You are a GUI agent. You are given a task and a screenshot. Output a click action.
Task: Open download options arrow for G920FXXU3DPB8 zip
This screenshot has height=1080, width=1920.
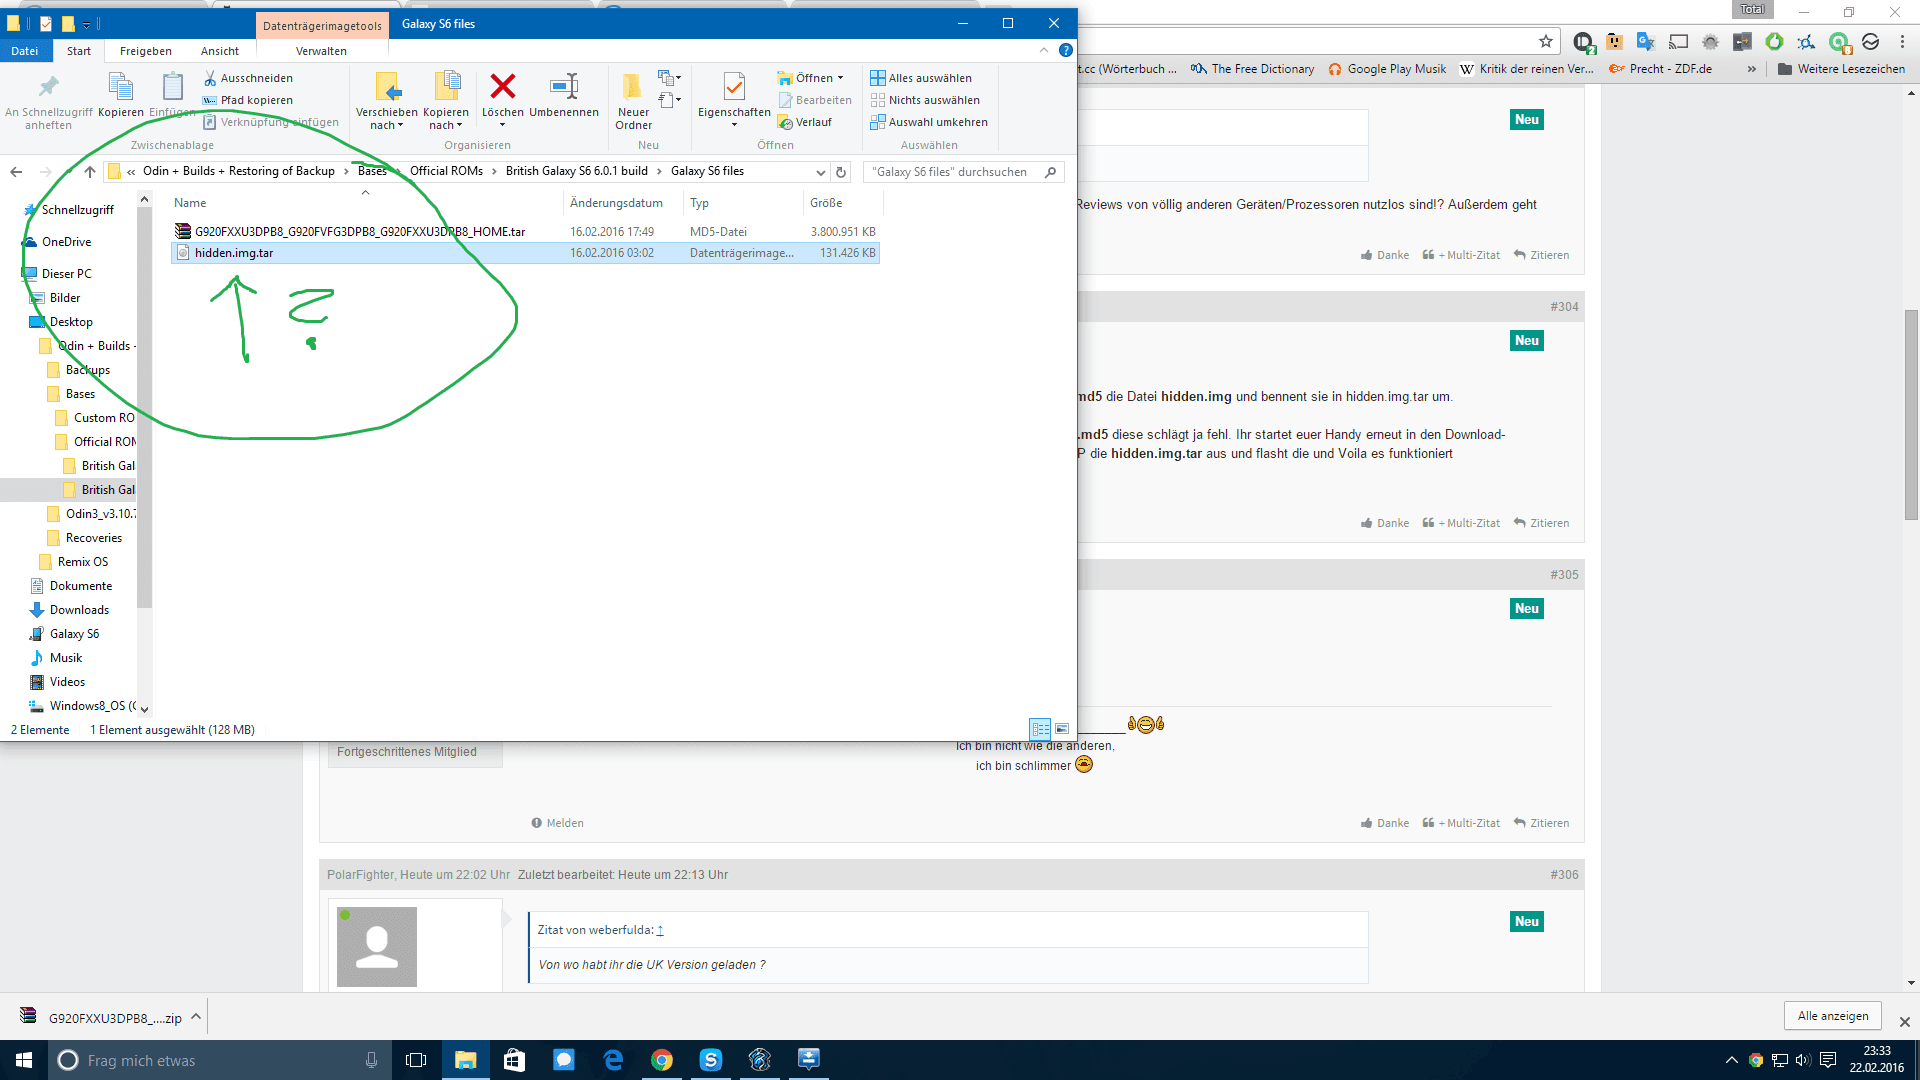(196, 1017)
